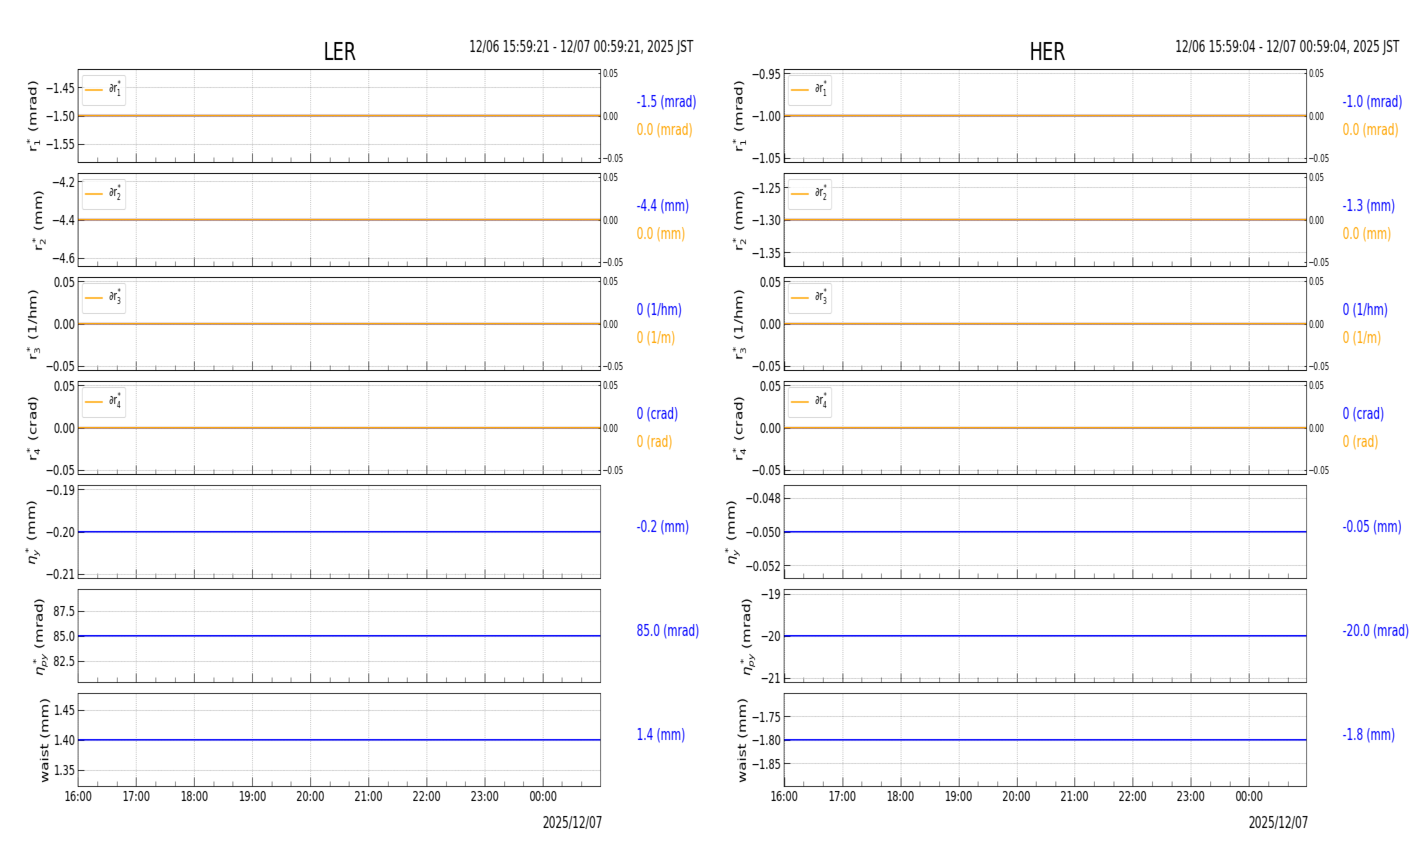Click the LER panel title
The width and height of the screenshot is (1412, 864).
point(339,52)
